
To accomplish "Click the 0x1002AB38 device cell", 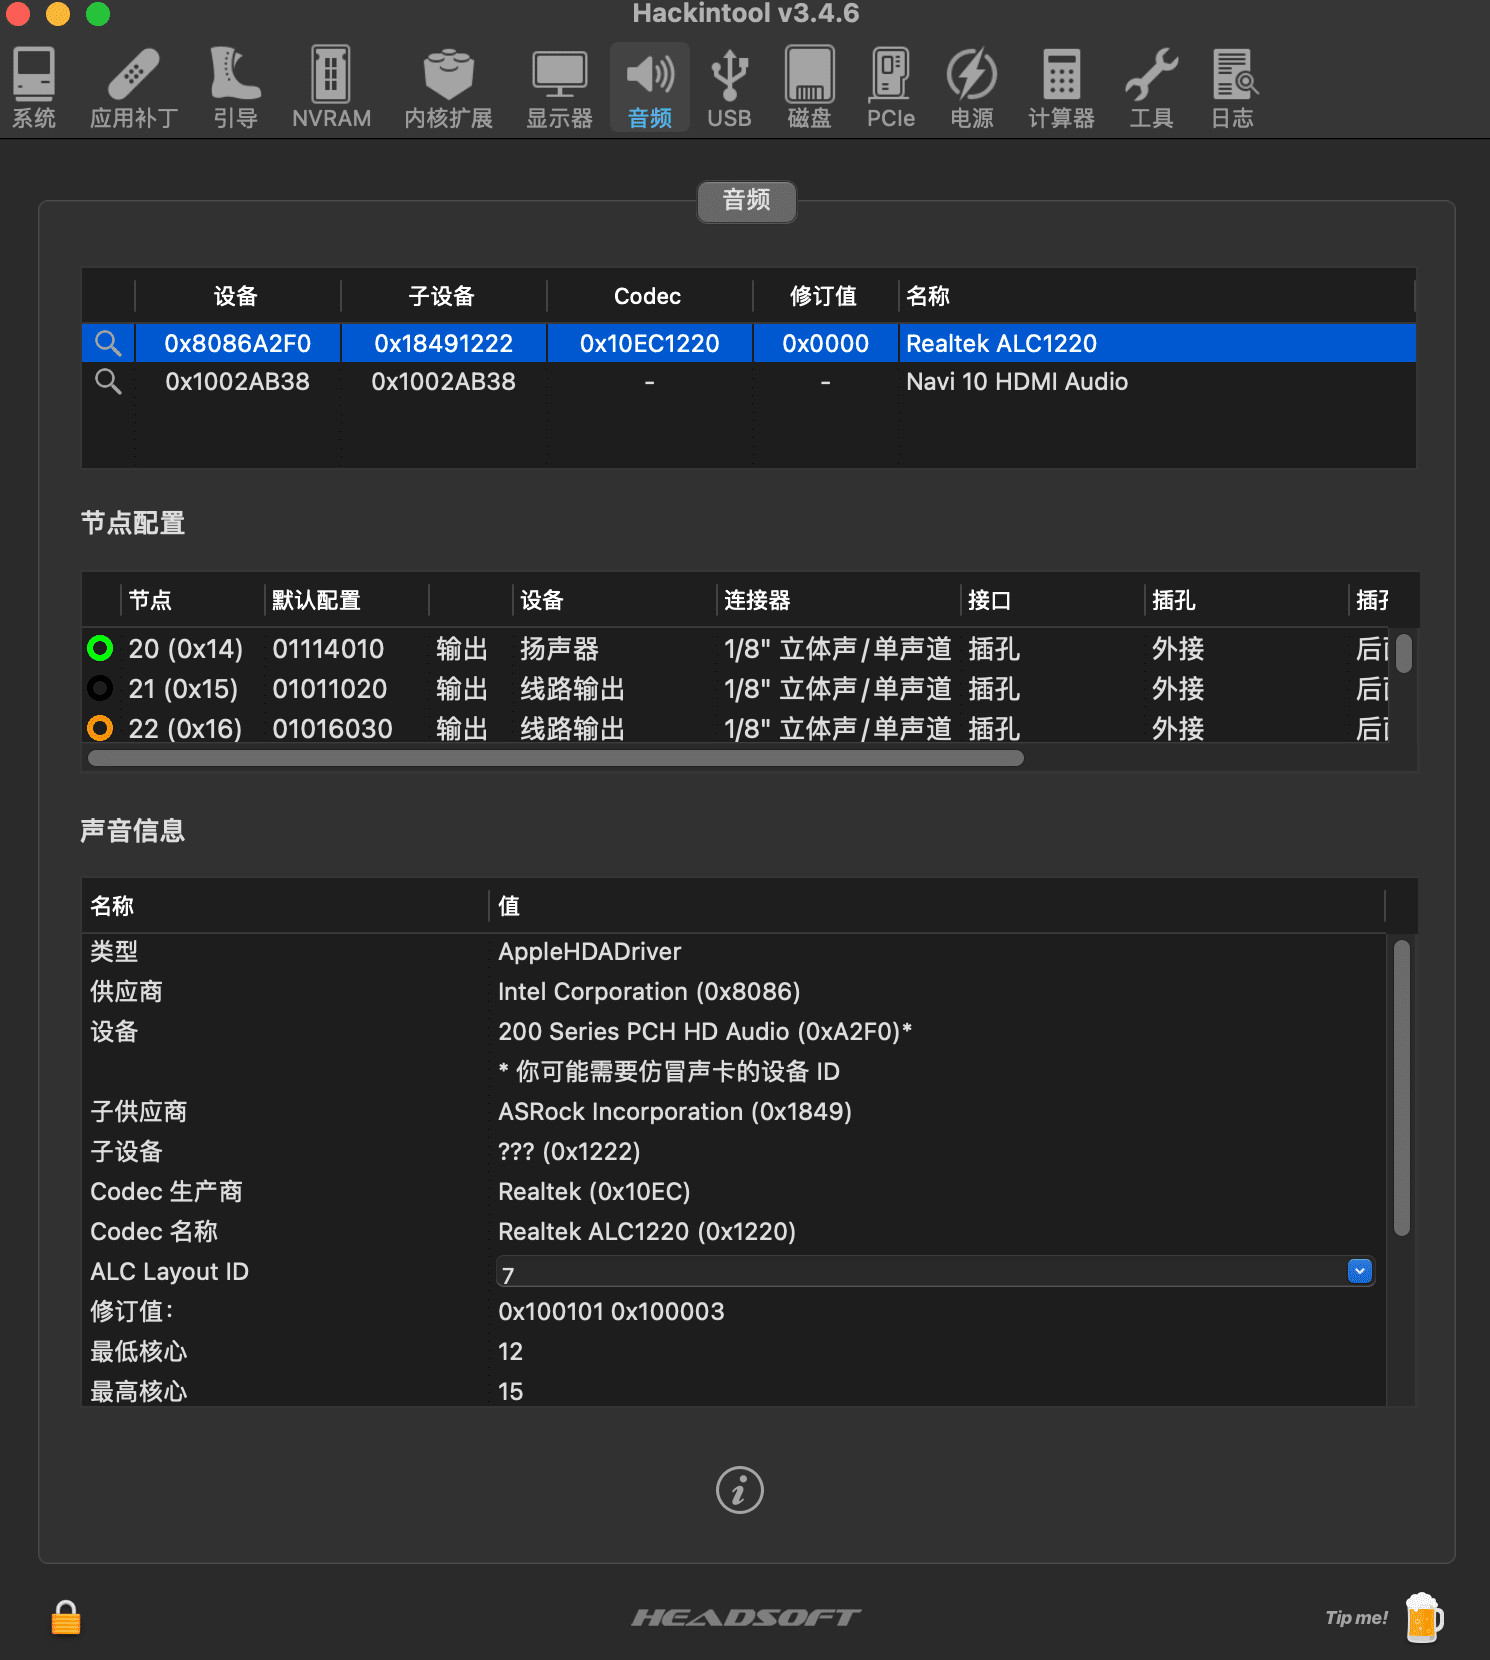I will 237,381.
